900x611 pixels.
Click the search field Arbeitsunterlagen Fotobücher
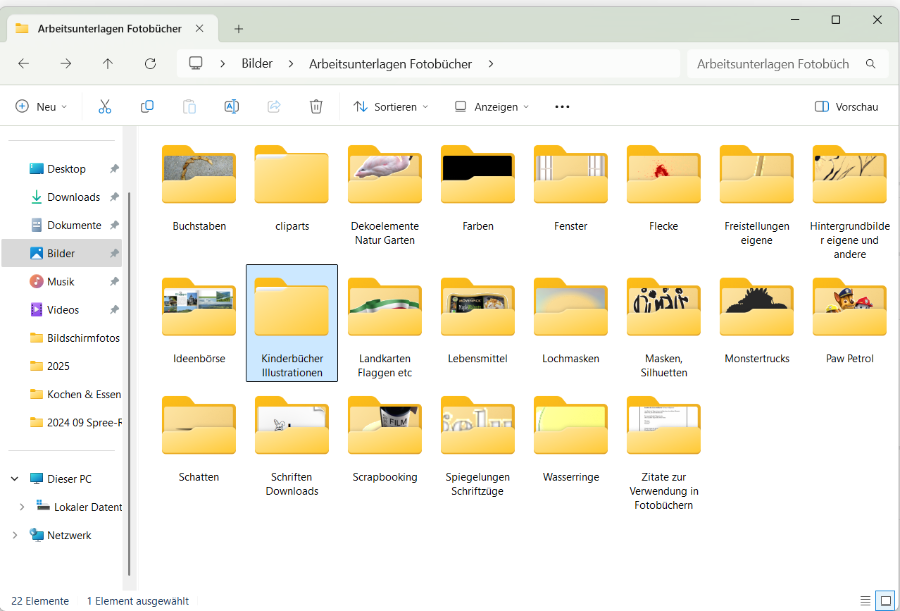click(x=773, y=63)
